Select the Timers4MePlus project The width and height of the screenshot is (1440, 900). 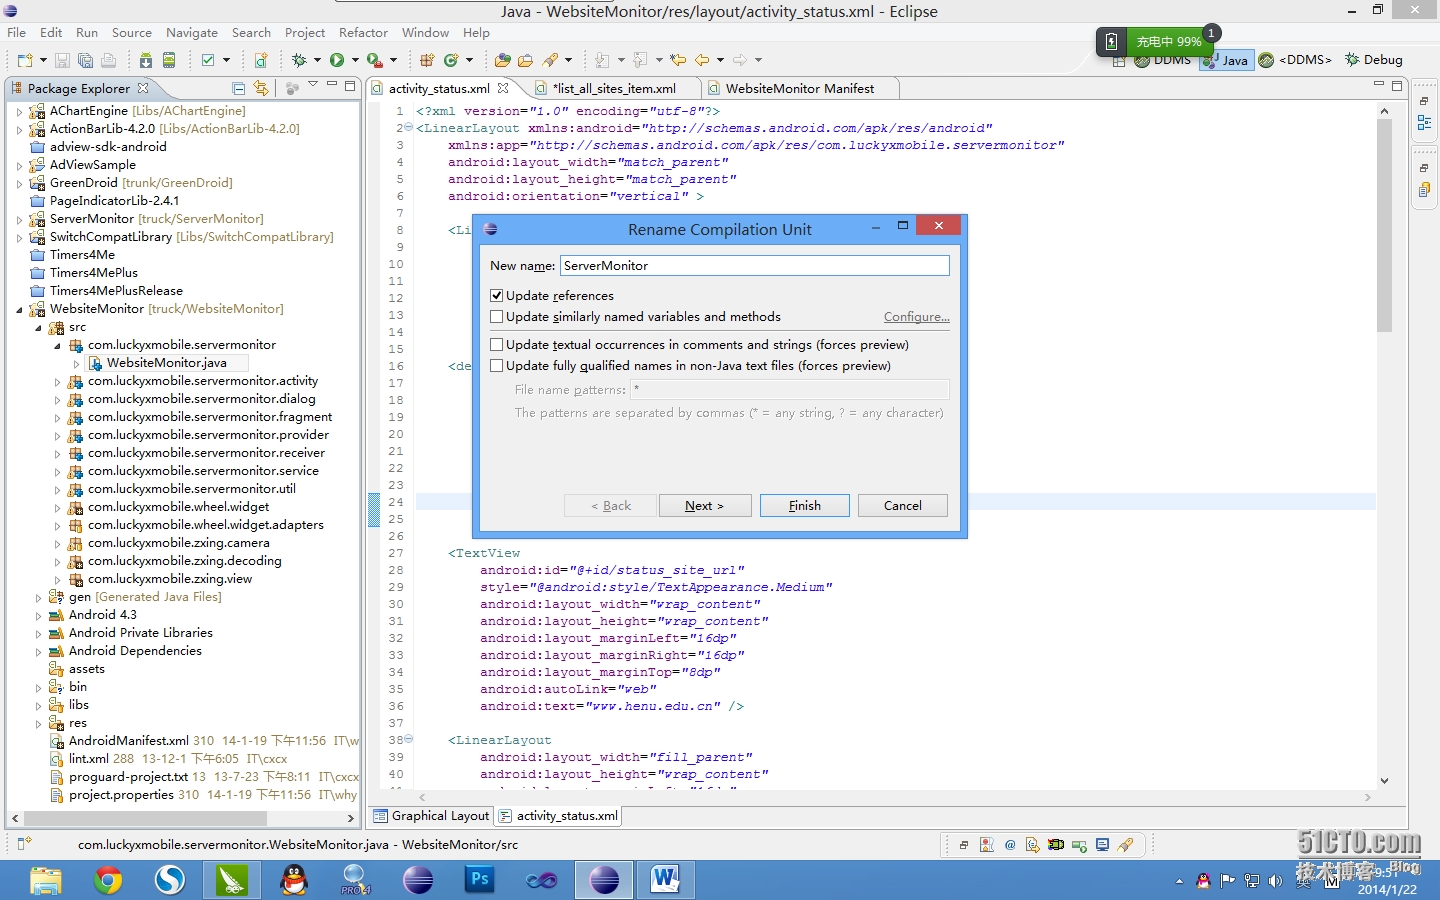coord(94,273)
